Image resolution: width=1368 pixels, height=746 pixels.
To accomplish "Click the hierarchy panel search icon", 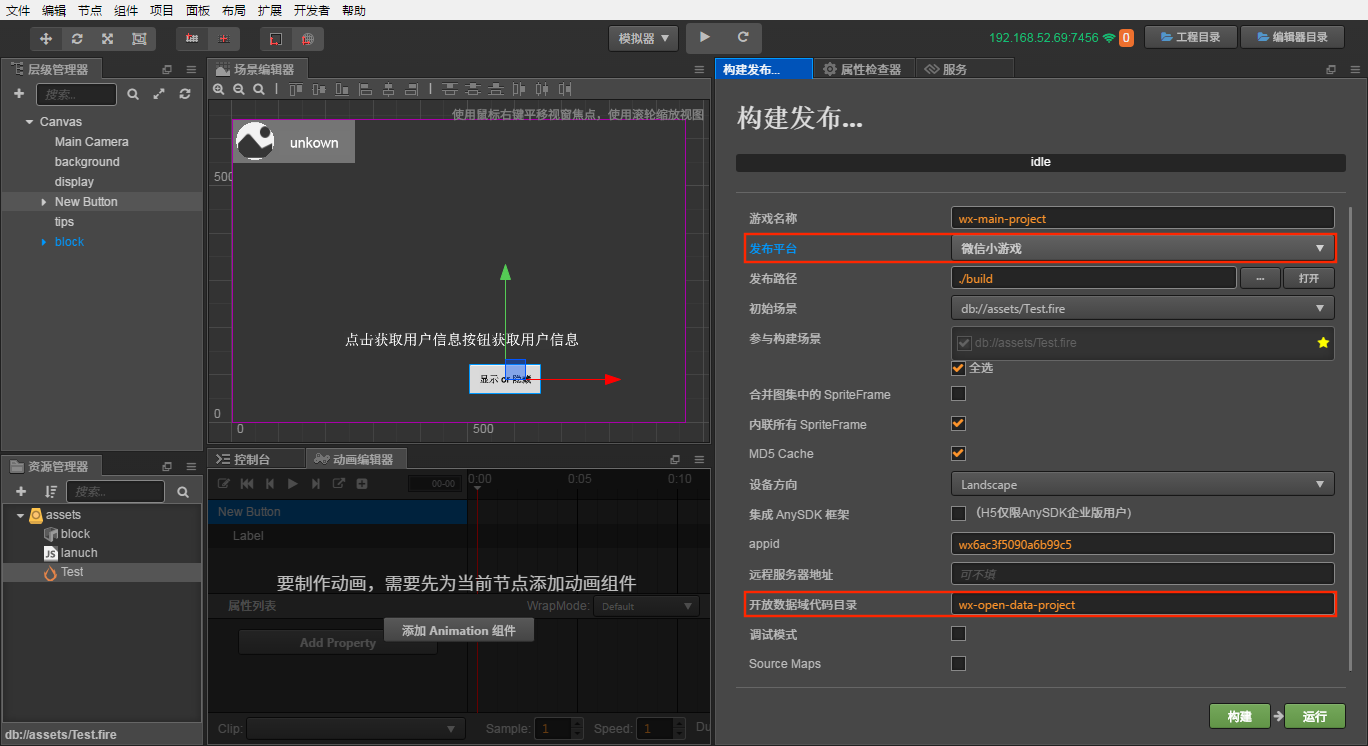I will [133, 94].
